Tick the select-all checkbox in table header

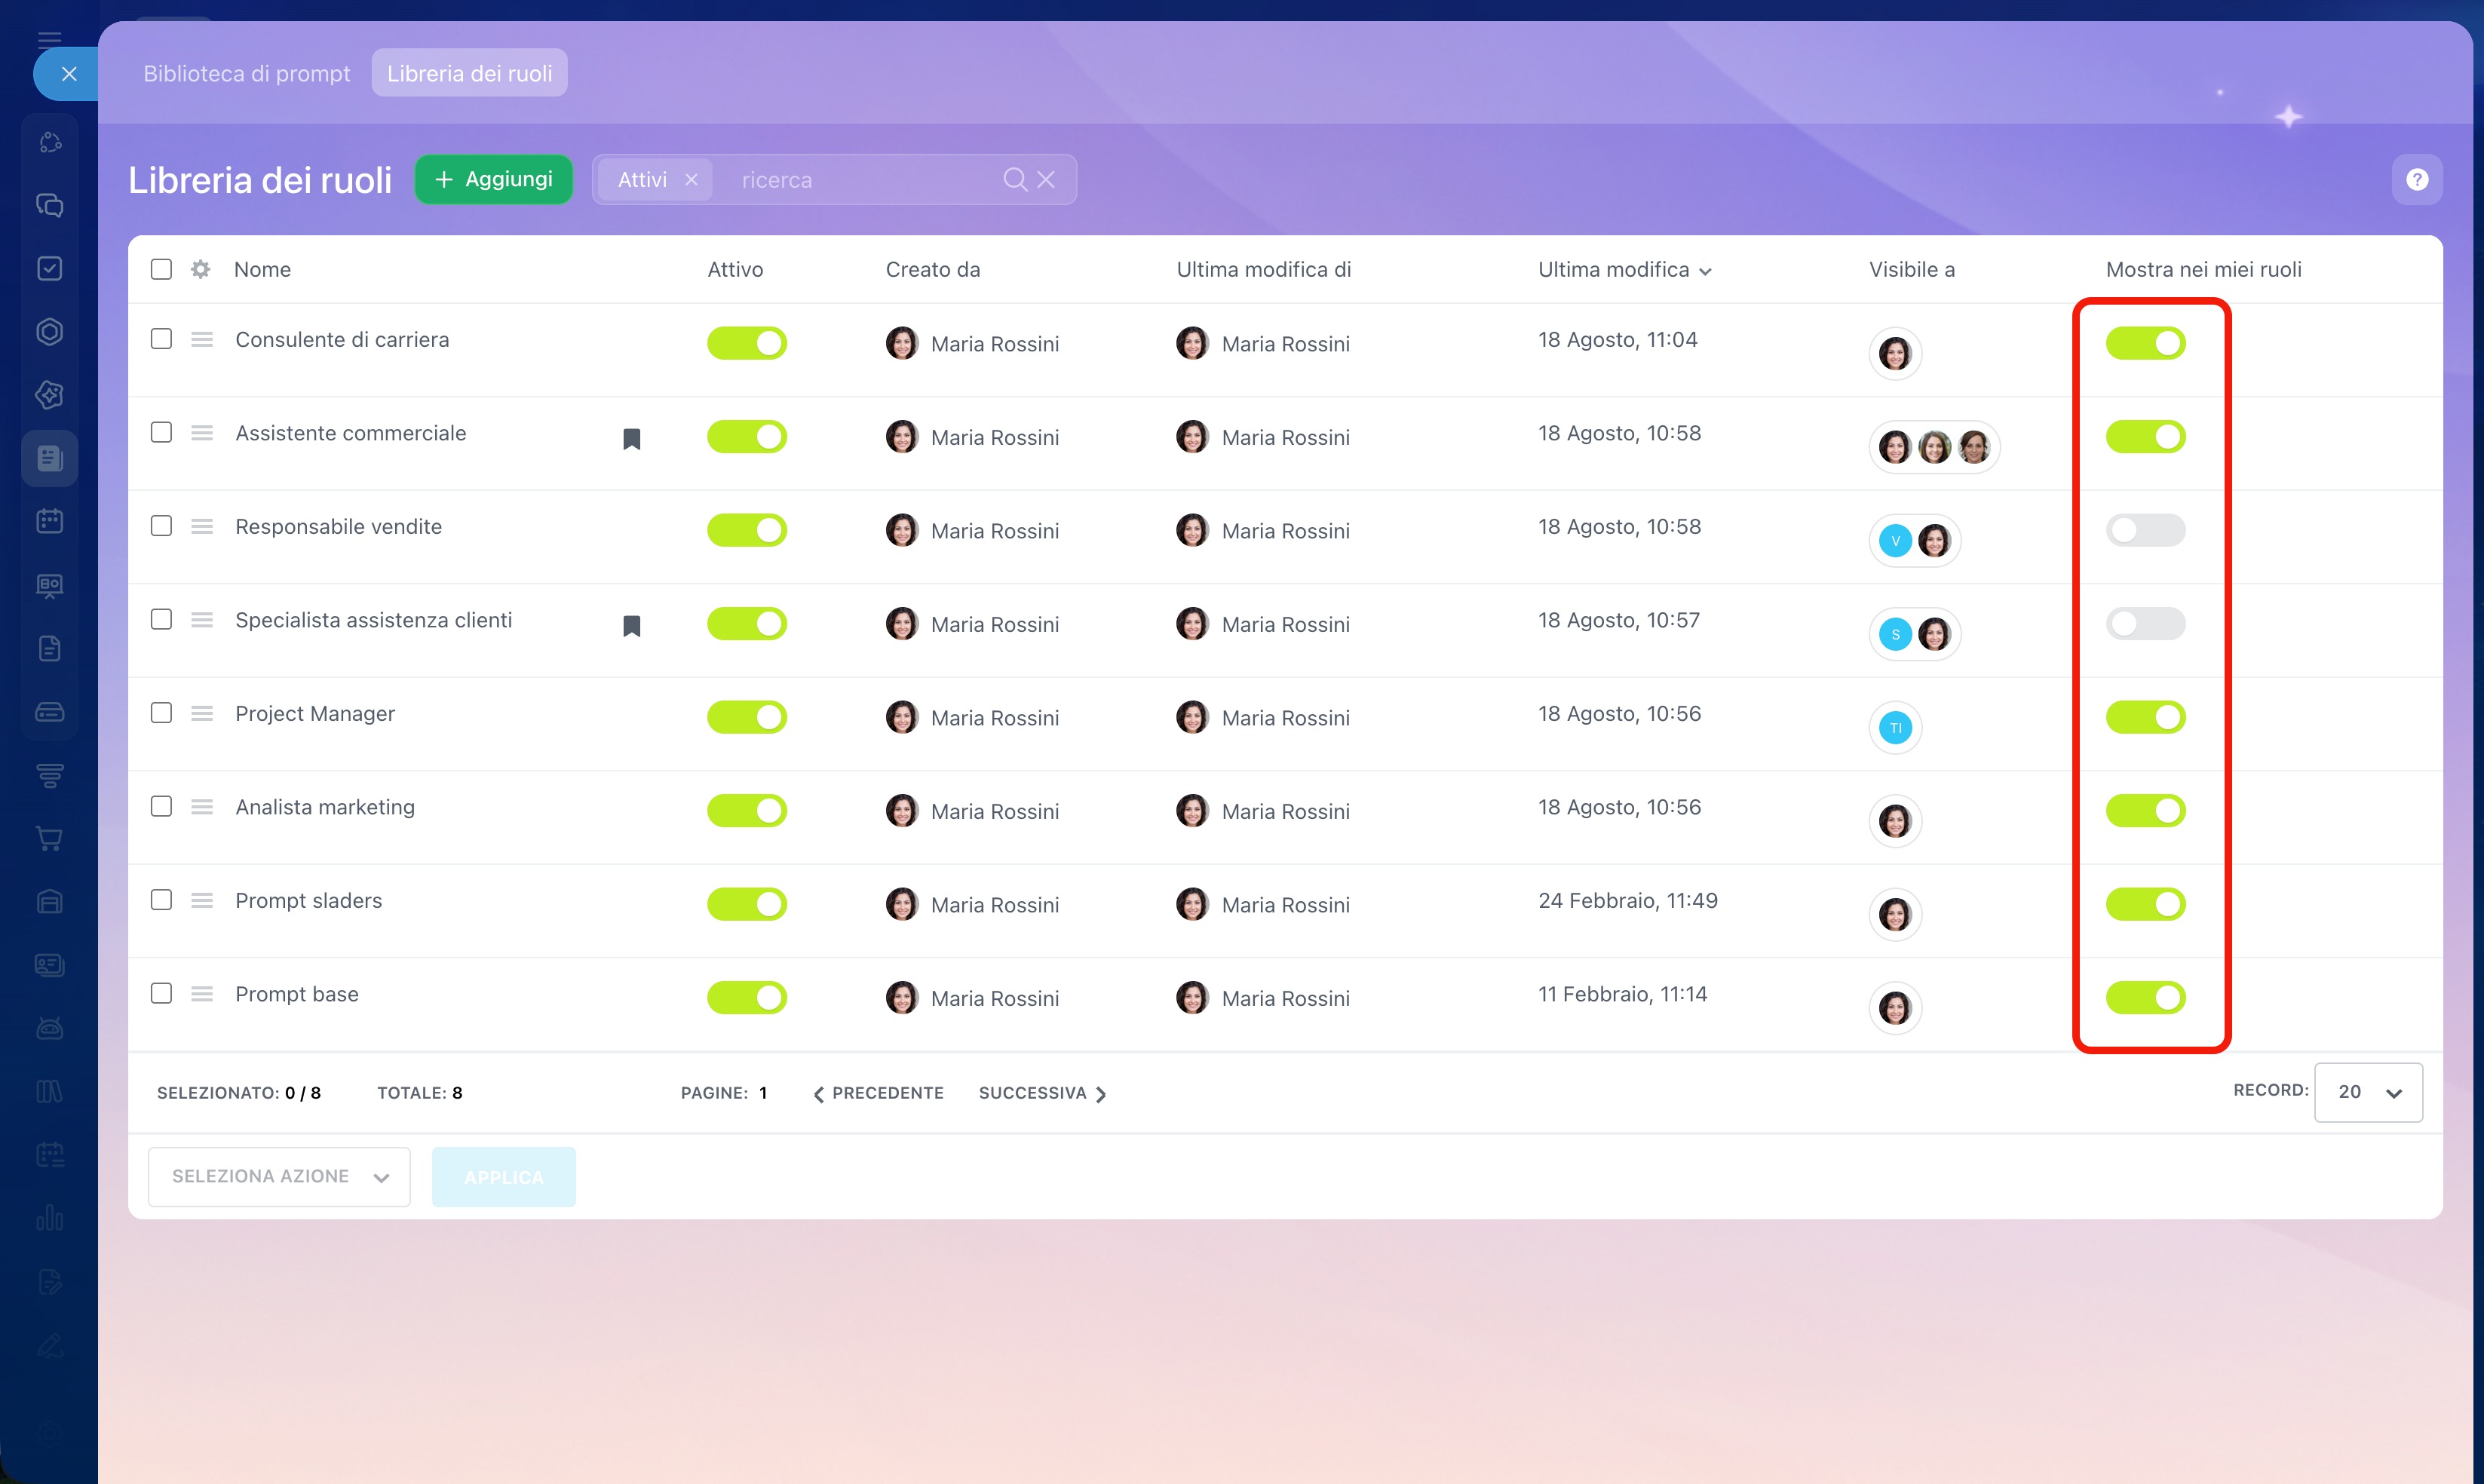161,269
